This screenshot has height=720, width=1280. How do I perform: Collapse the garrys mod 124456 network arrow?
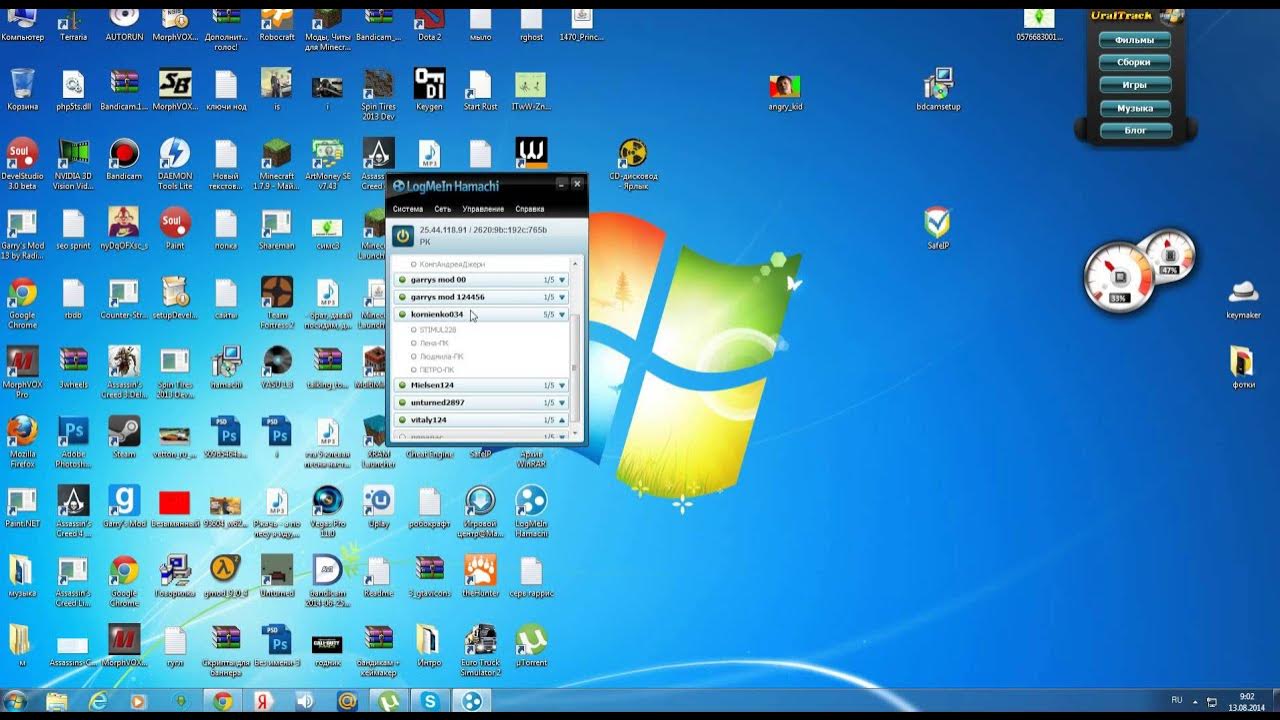click(562, 297)
